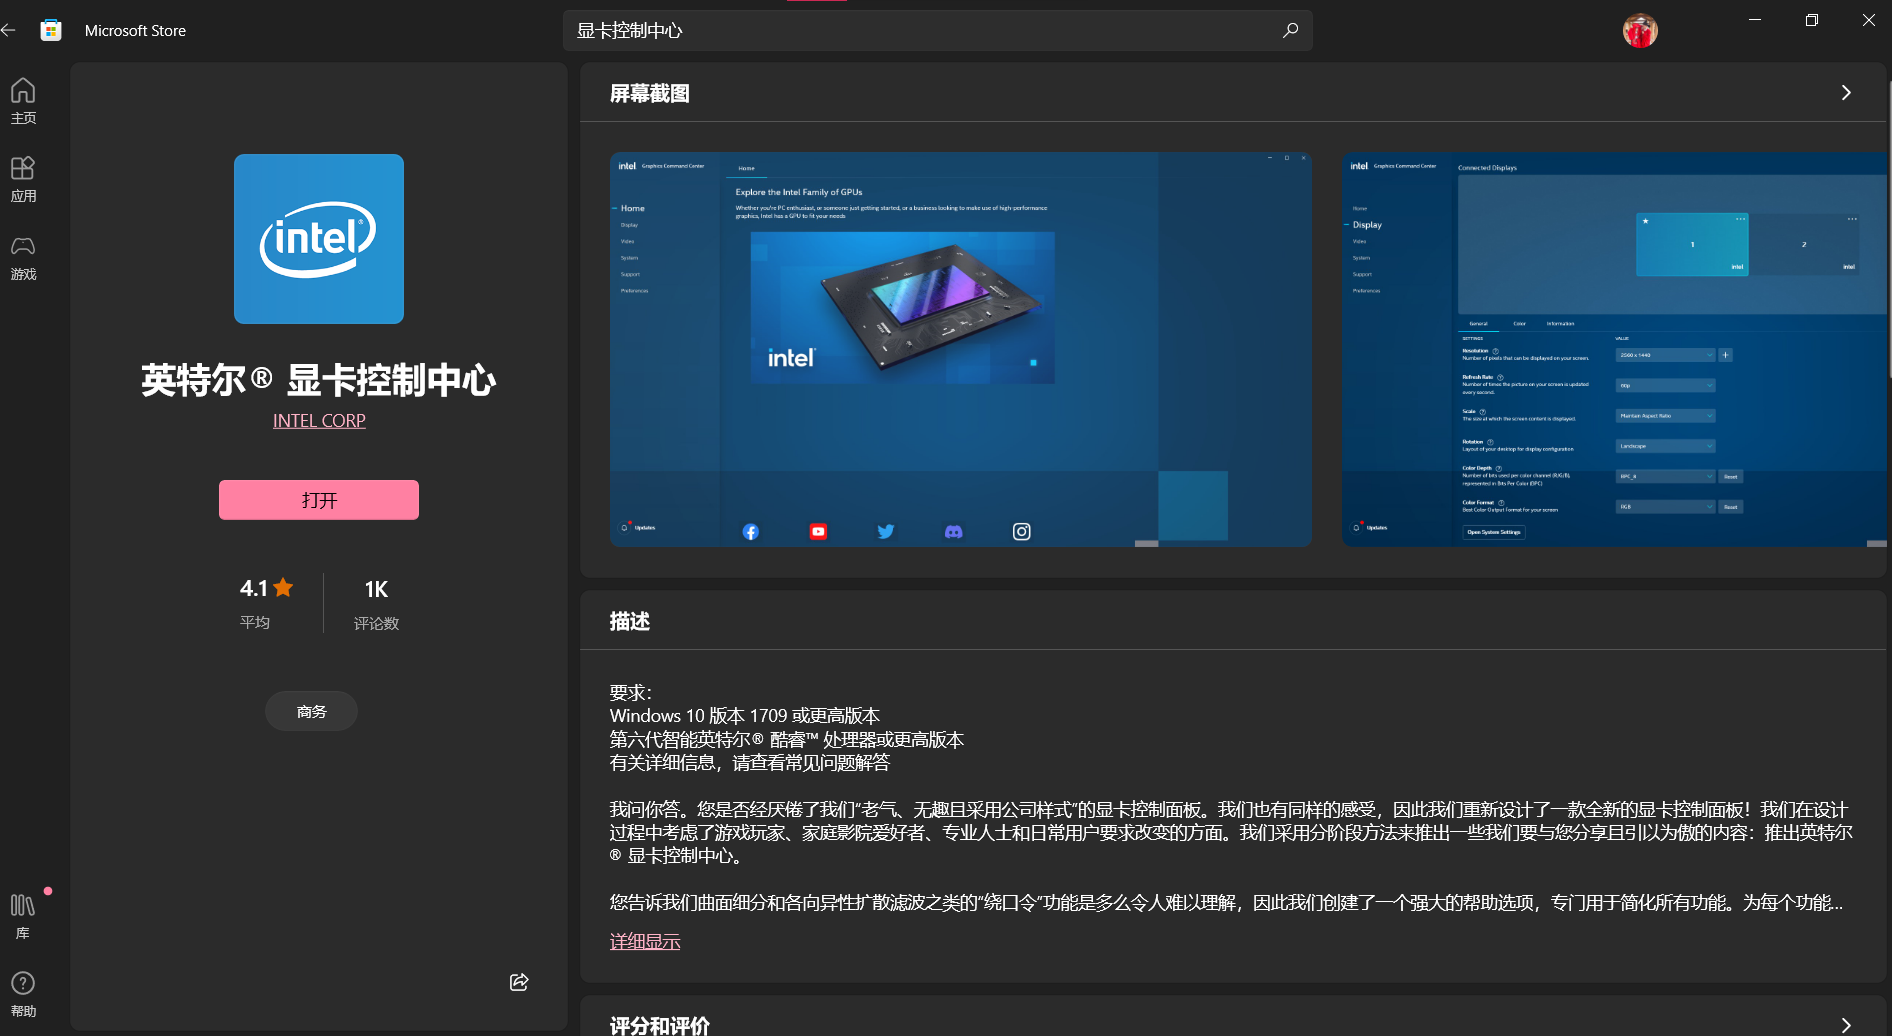
Task: Expand the 屏幕截图 section chevron
Action: coord(1846,93)
